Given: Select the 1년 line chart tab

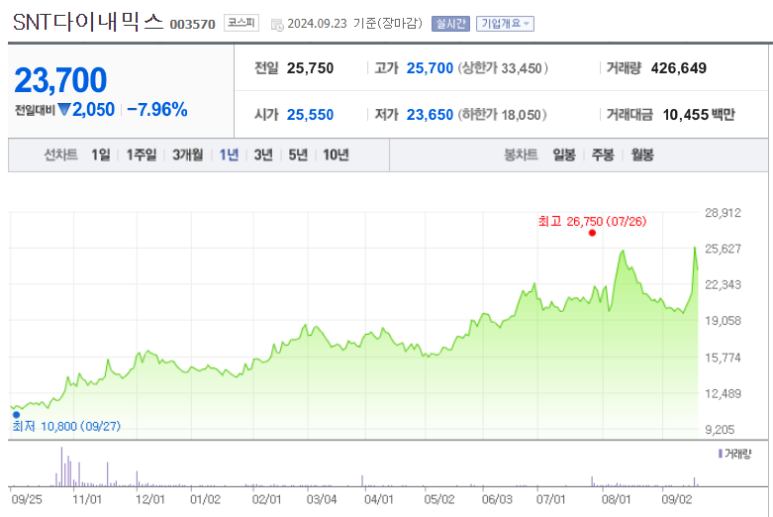Looking at the screenshot, I should tap(229, 155).
